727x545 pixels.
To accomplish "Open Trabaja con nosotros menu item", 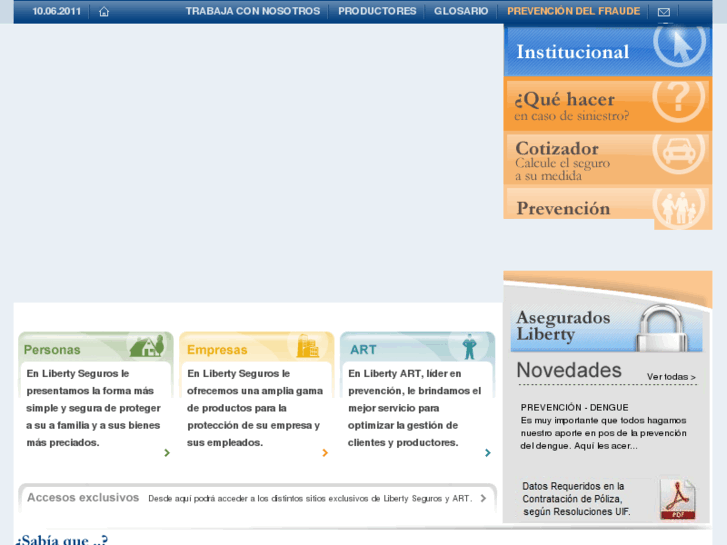I will (253, 11).
